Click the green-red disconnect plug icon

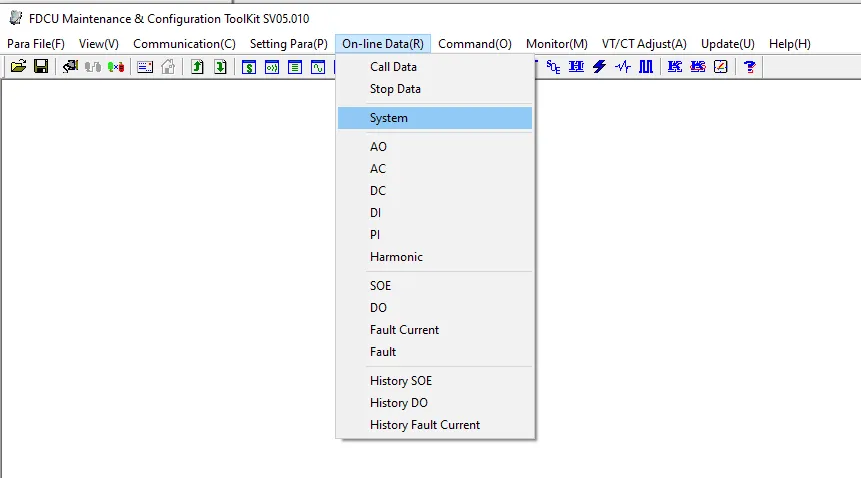[x=116, y=67]
